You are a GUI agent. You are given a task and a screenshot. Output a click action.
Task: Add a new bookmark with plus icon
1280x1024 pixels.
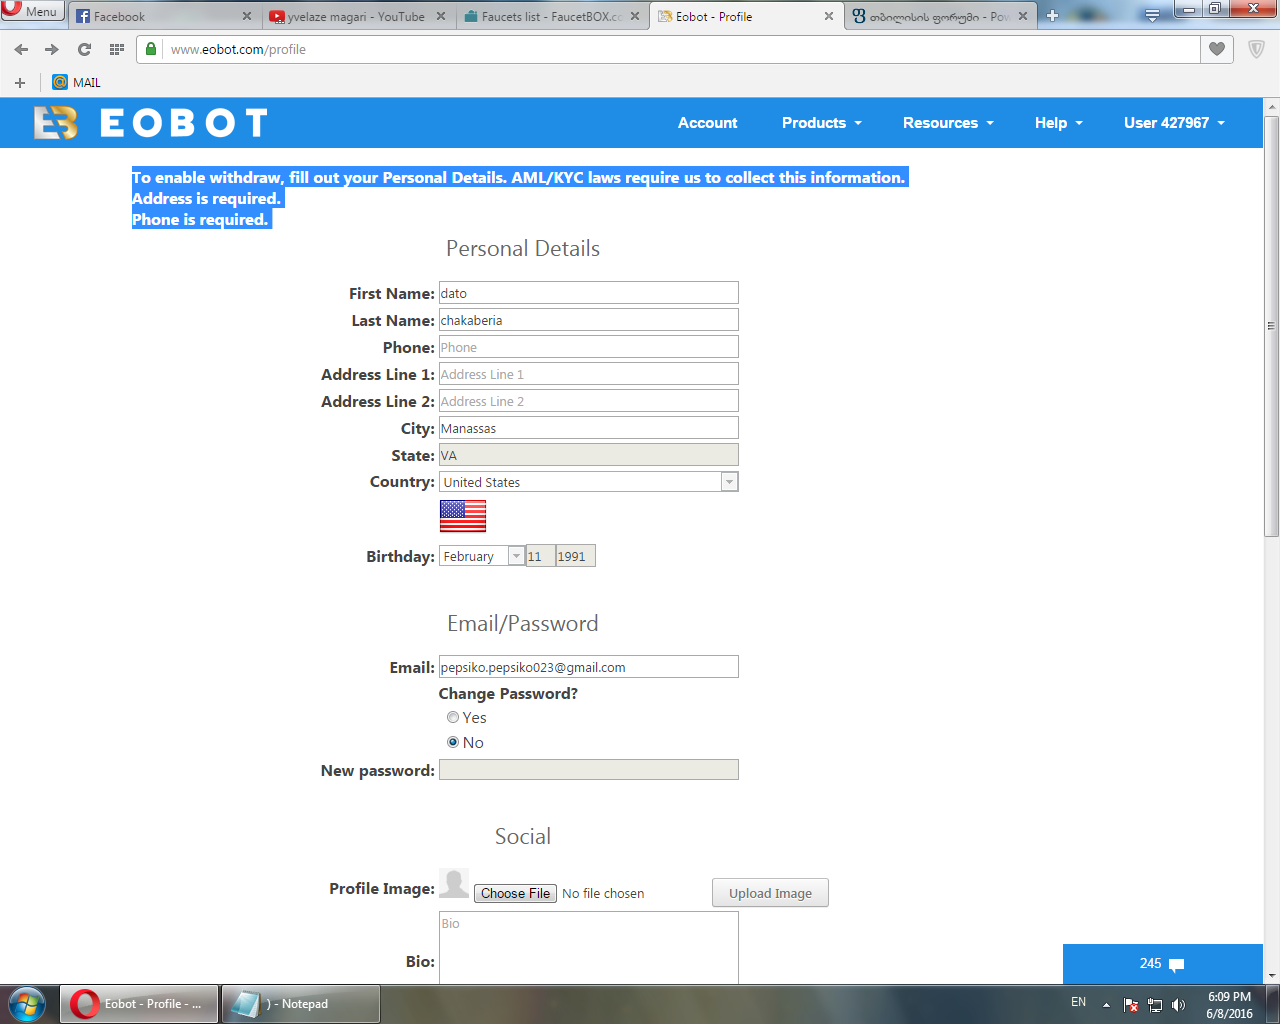point(20,83)
